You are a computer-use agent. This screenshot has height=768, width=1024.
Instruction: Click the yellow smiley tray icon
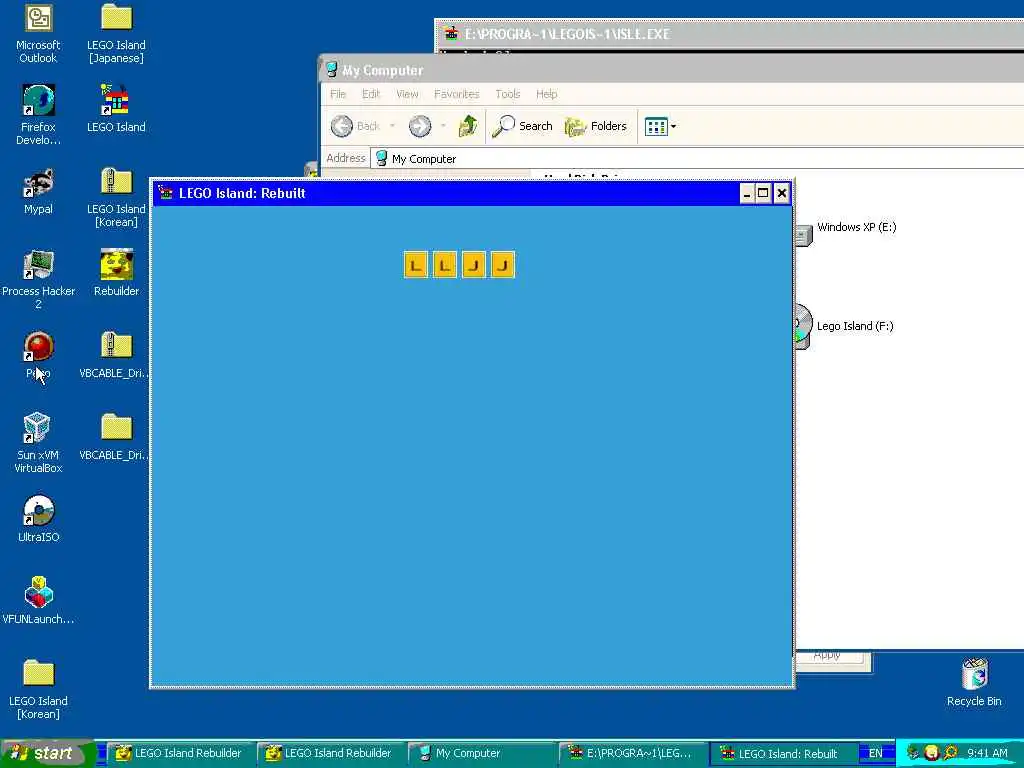(x=931, y=753)
